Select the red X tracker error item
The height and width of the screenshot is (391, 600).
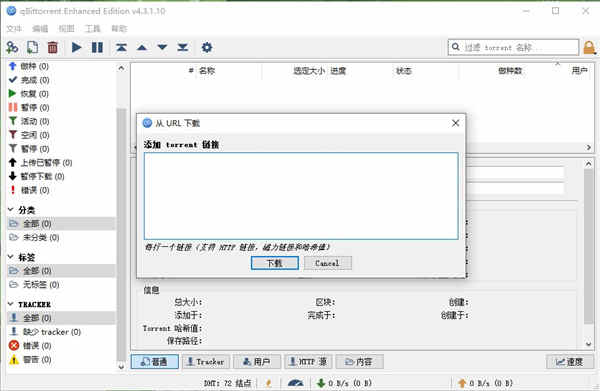tap(30, 345)
